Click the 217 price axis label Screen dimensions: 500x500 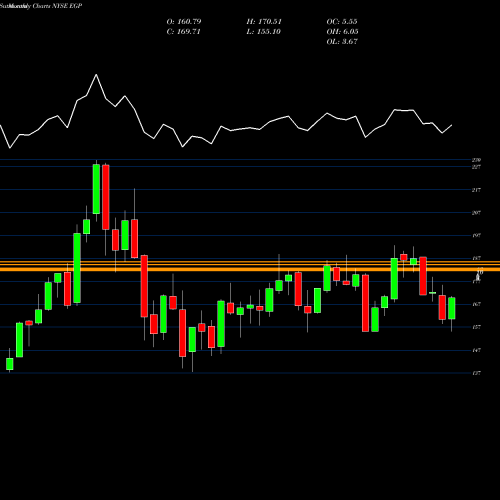pyautogui.click(x=476, y=190)
